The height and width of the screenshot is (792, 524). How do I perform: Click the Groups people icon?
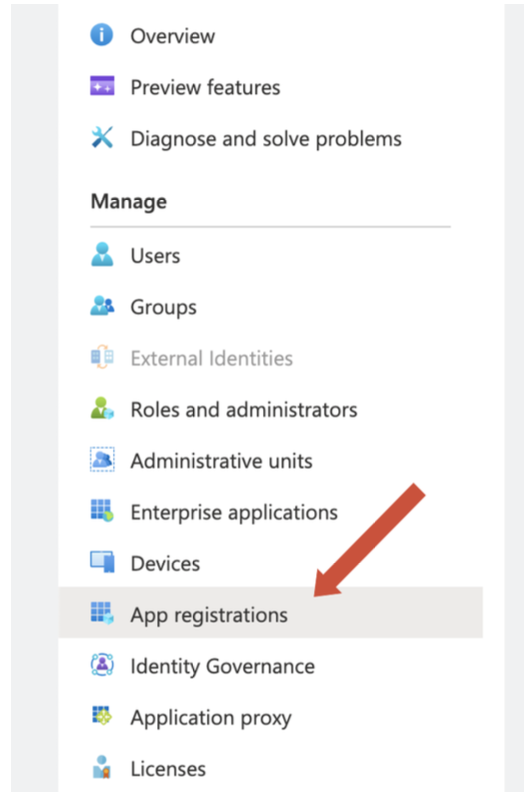[x=102, y=306]
